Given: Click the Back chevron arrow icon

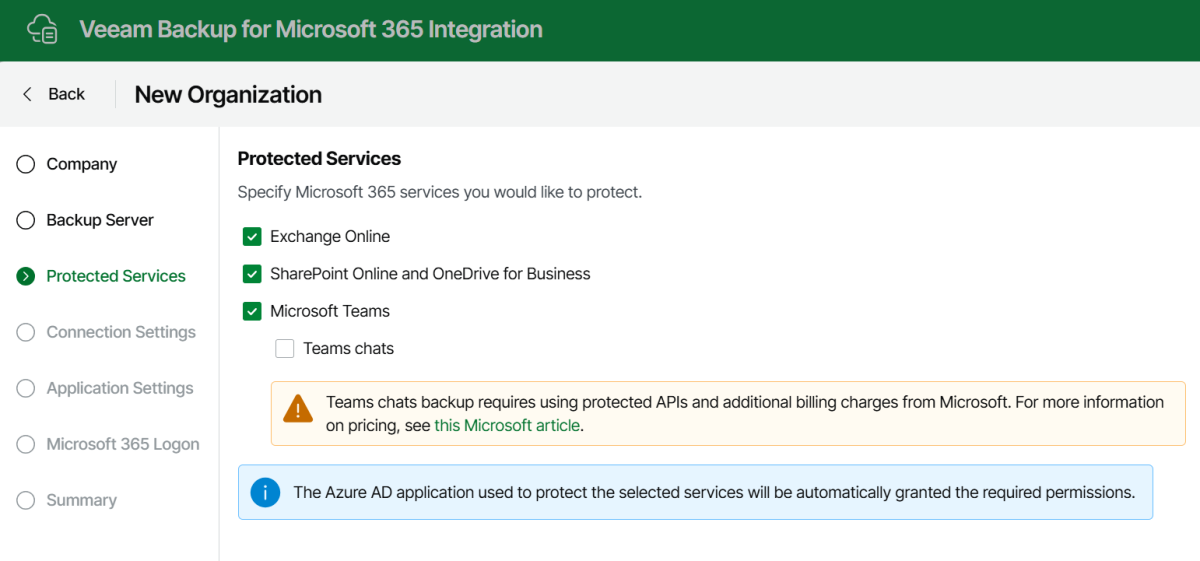Looking at the screenshot, I should (x=27, y=94).
